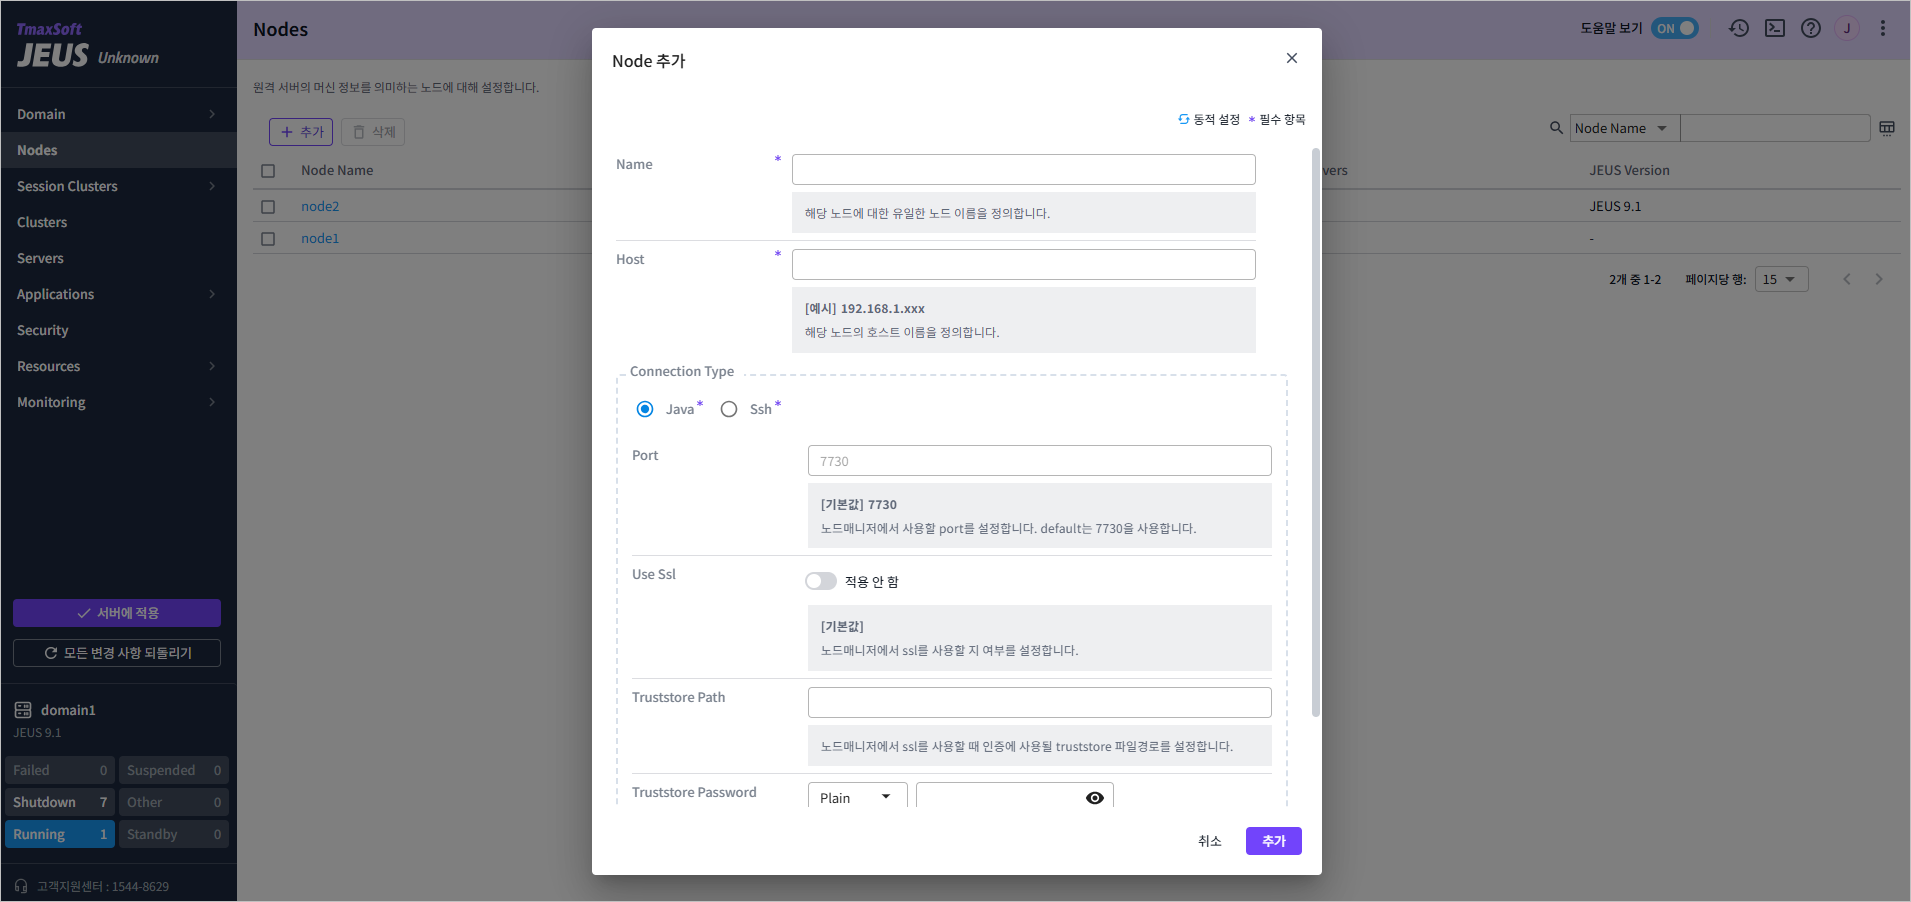Viewport: 1911px width, 902px height.
Task: Click the Host input field
Action: point(1023,264)
